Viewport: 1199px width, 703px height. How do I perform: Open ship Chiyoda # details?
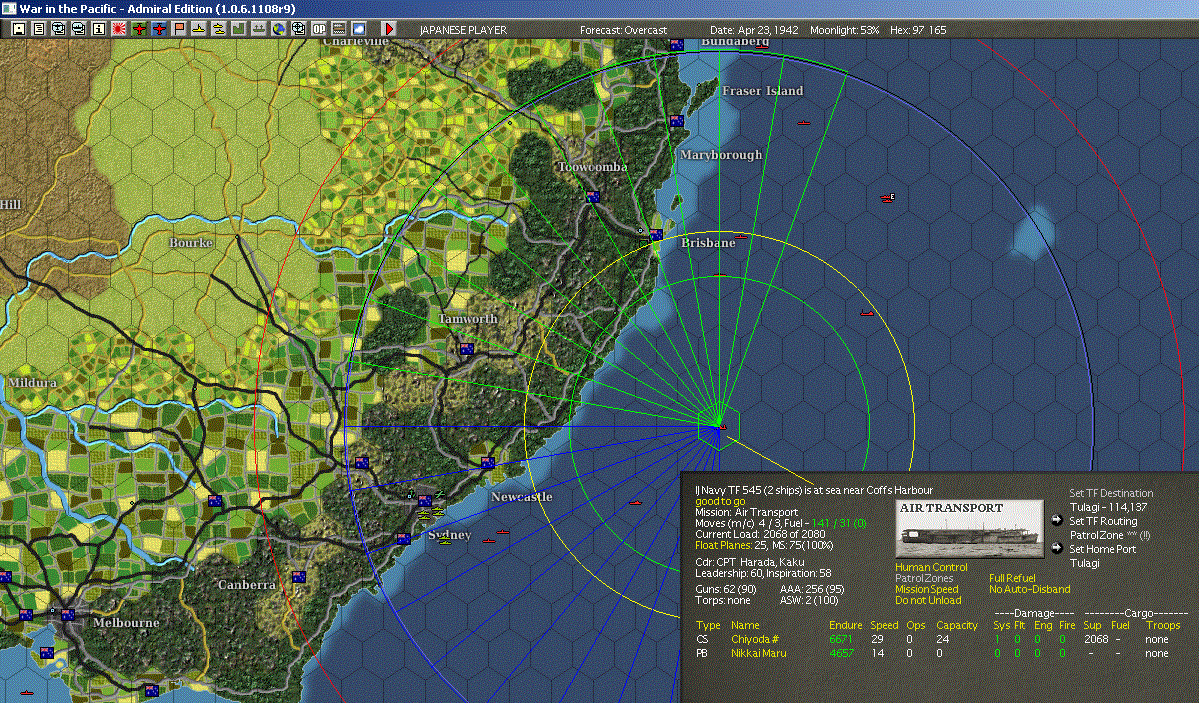click(x=754, y=640)
